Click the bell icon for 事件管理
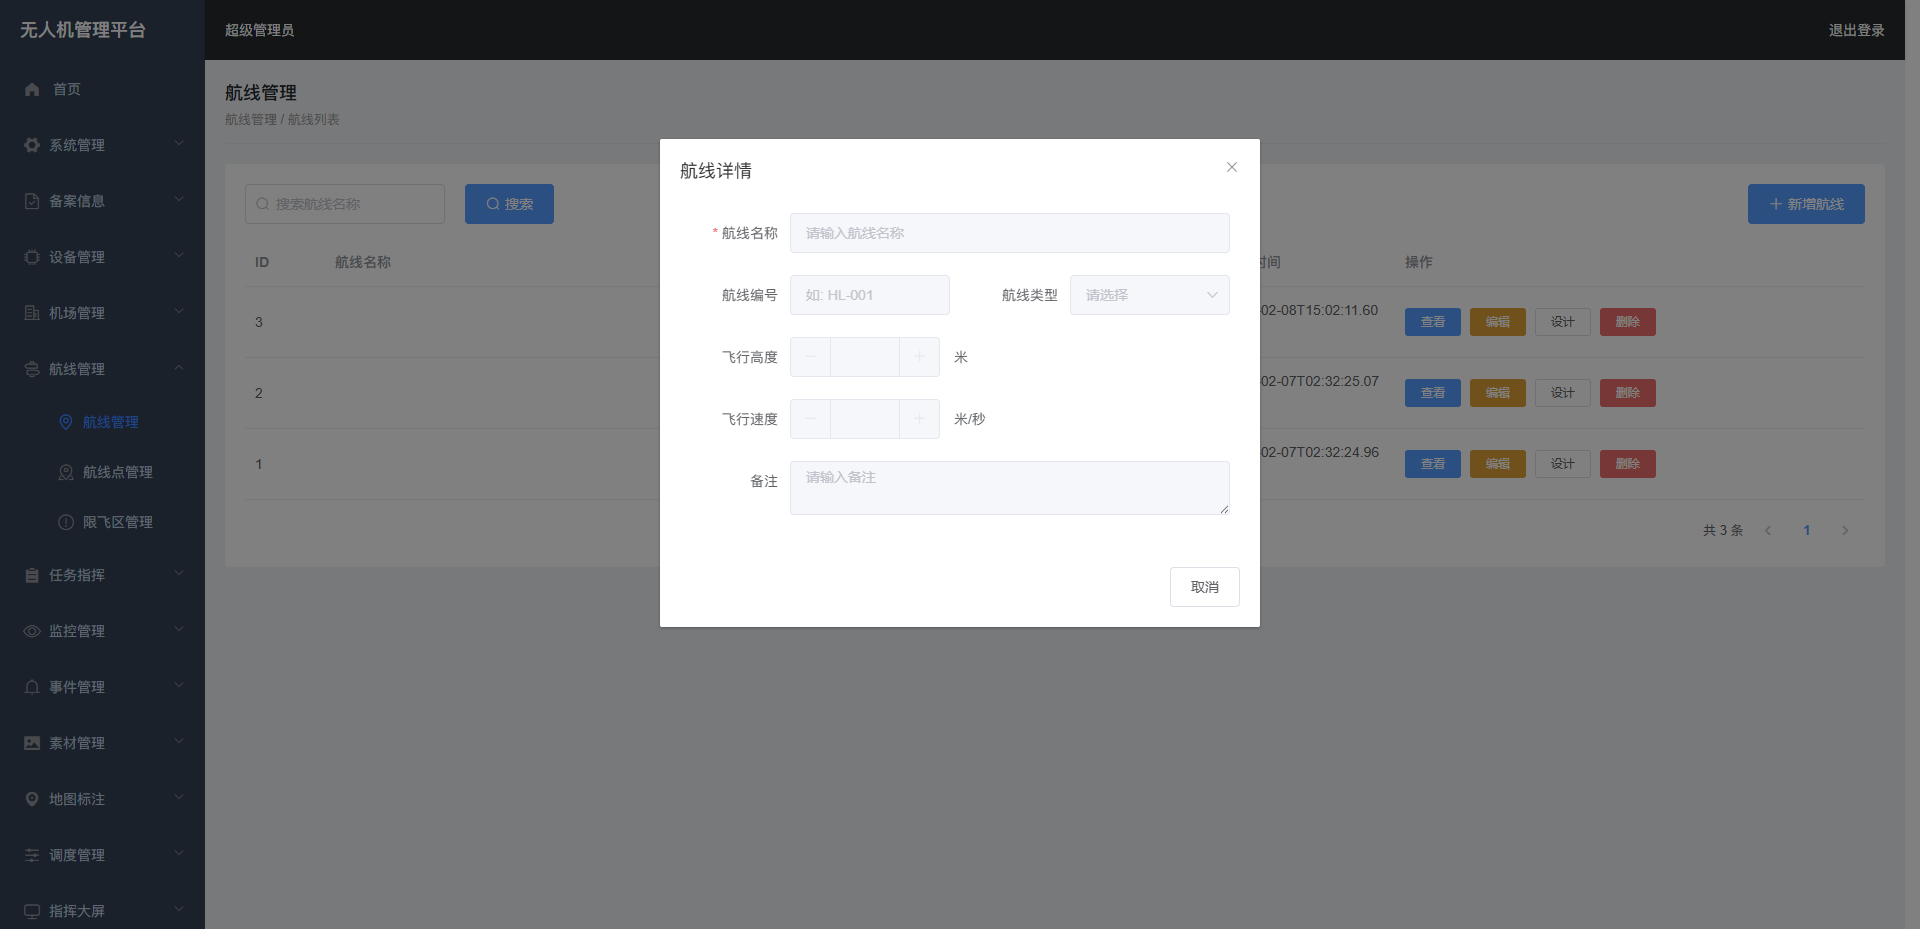This screenshot has height=929, width=1920. click(x=32, y=687)
